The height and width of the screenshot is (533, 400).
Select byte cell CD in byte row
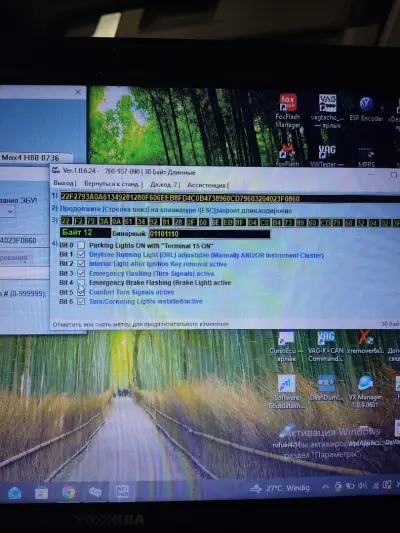(x=326, y=223)
